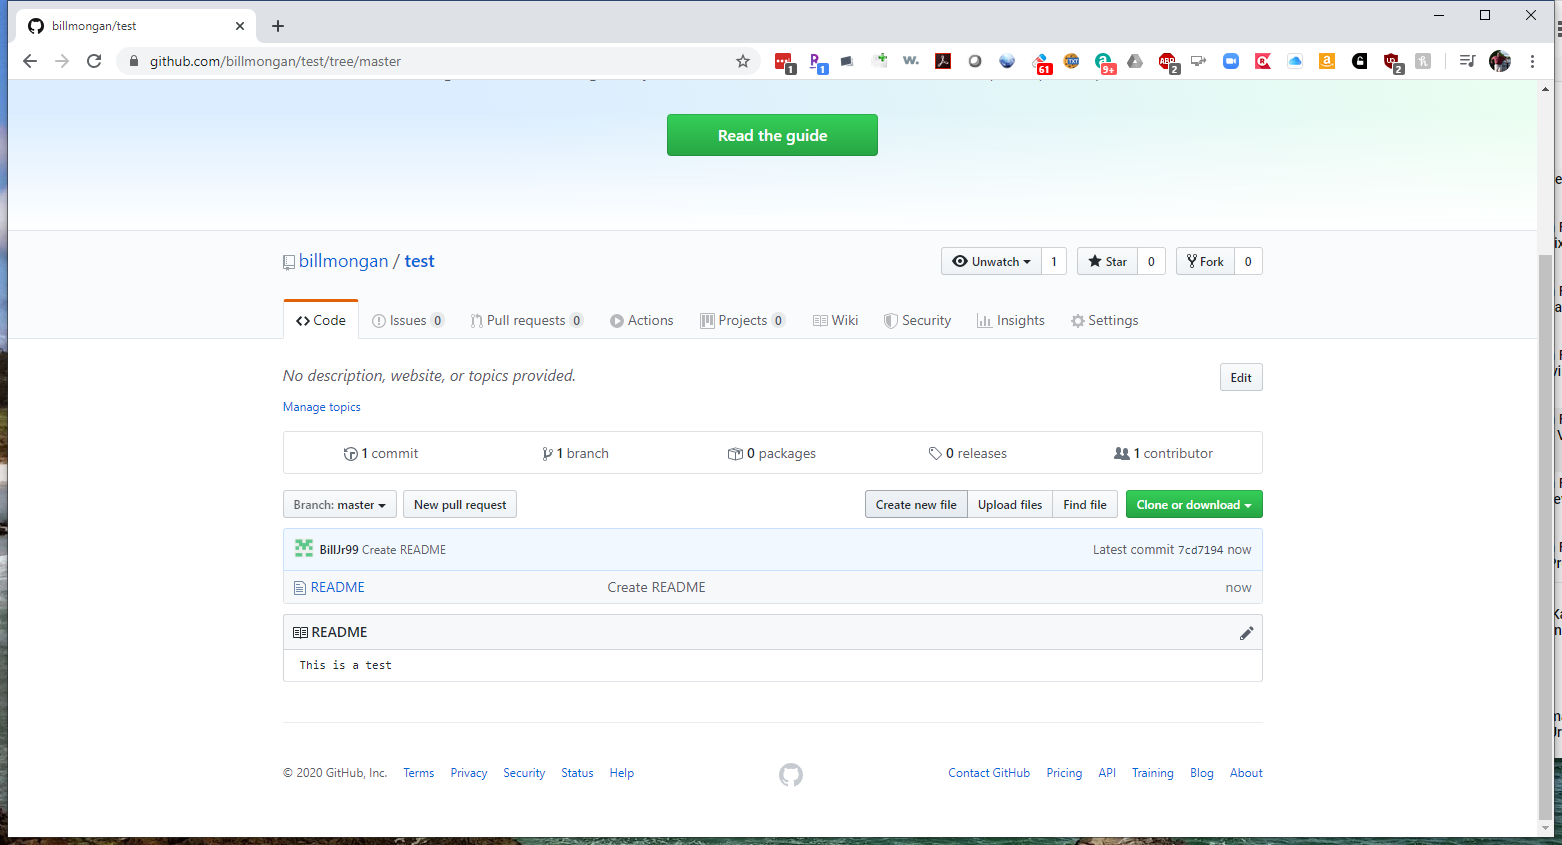Open Clone or download dropdown
This screenshot has width=1562, height=845.
(1194, 504)
